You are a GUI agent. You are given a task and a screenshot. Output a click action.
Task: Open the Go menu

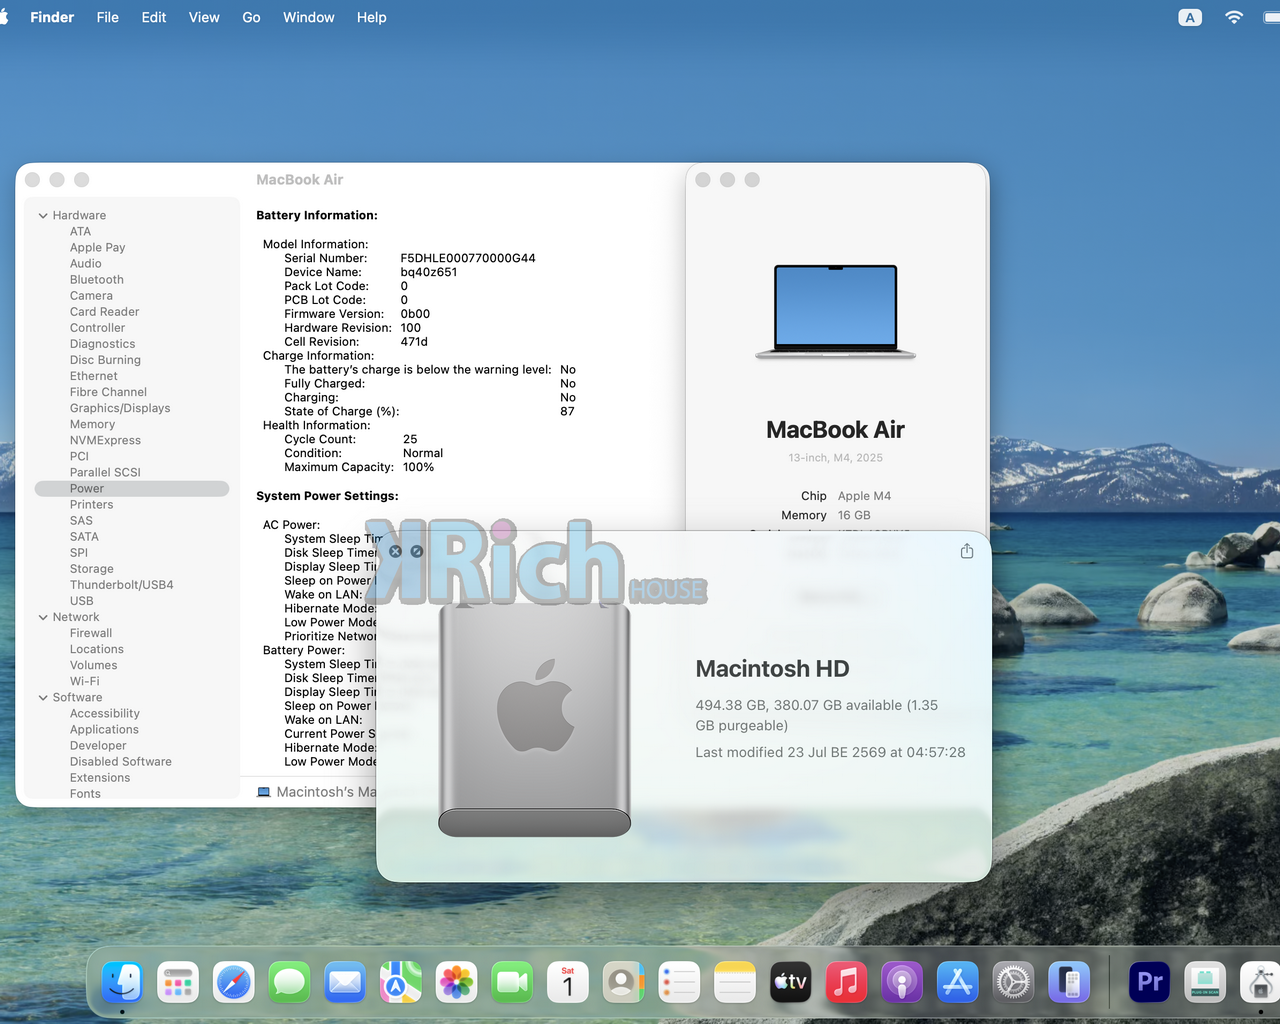click(x=252, y=17)
